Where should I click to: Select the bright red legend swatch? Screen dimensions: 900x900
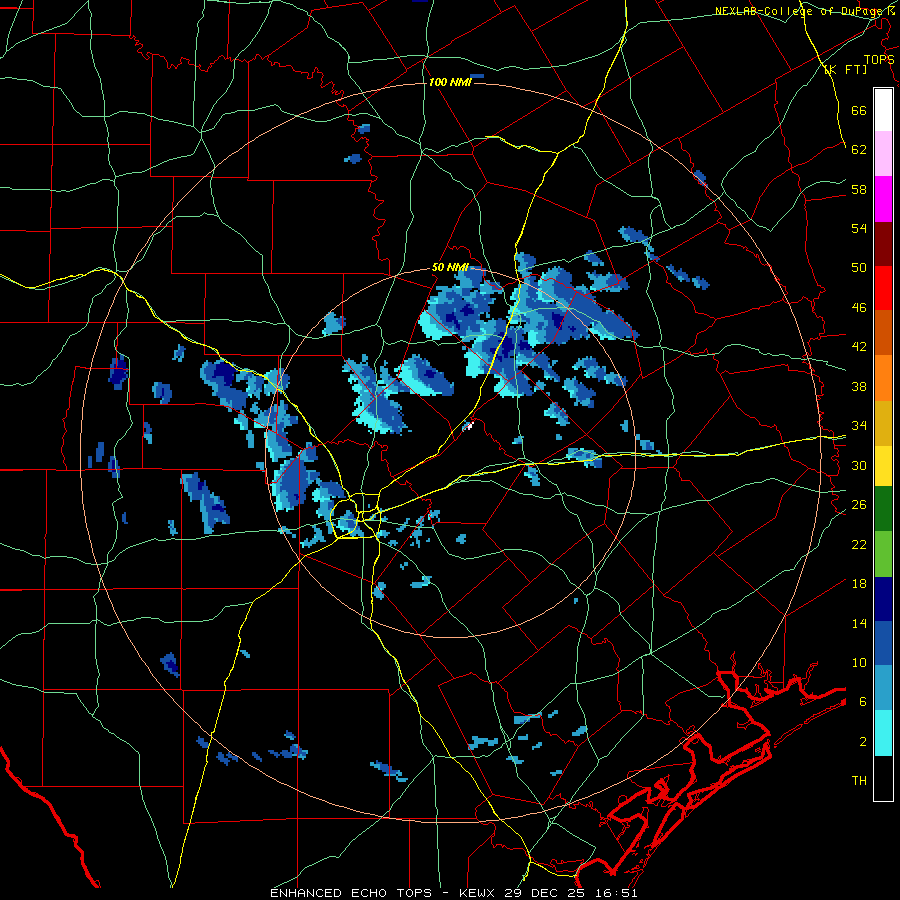pyautogui.click(x=883, y=288)
